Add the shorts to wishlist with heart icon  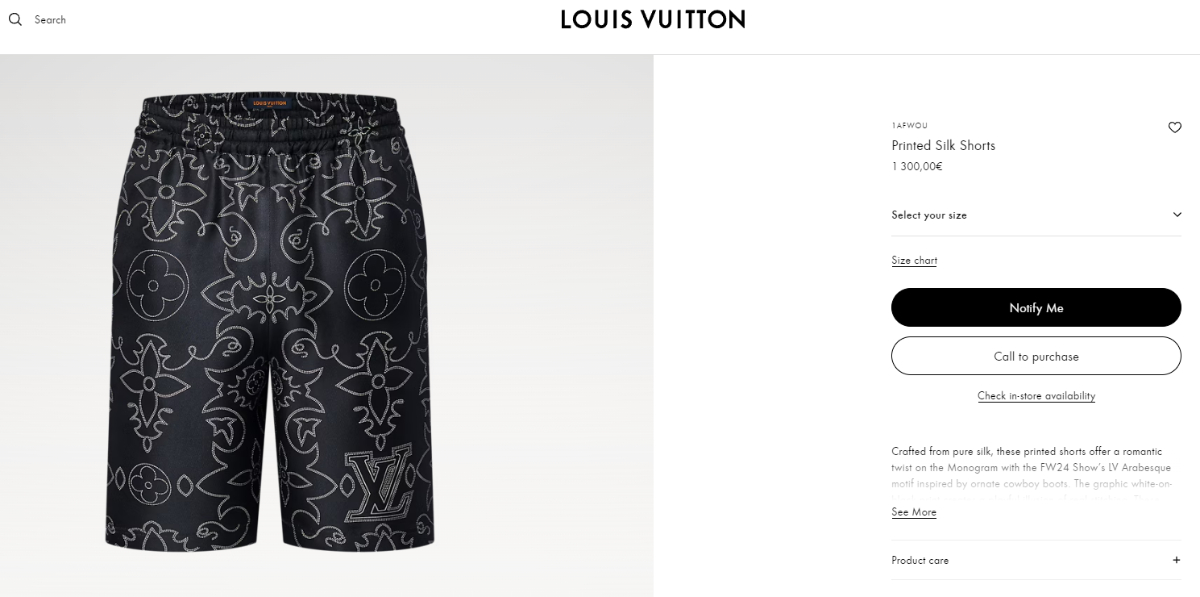(x=1175, y=127)
